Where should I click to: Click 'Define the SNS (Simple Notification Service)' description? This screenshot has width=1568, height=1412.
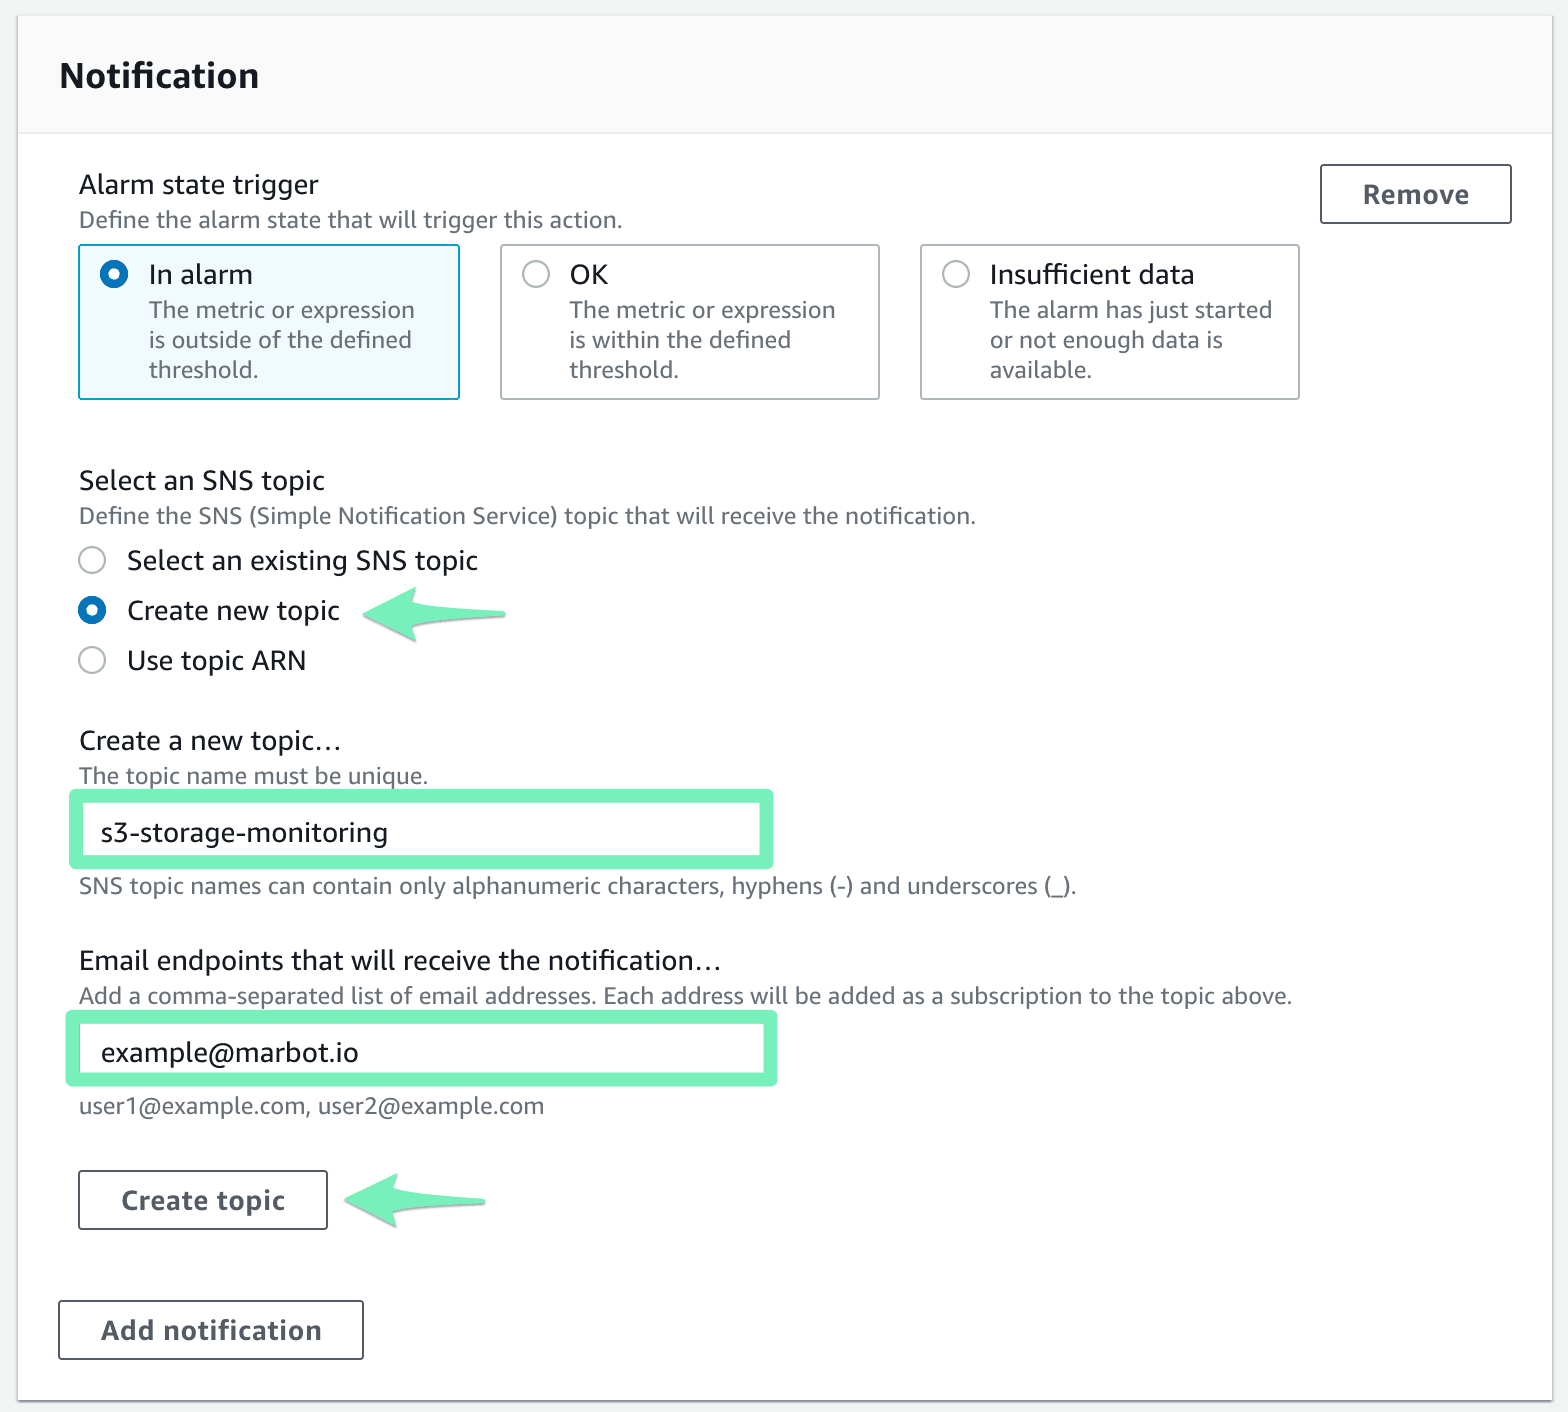coord(527,516)
